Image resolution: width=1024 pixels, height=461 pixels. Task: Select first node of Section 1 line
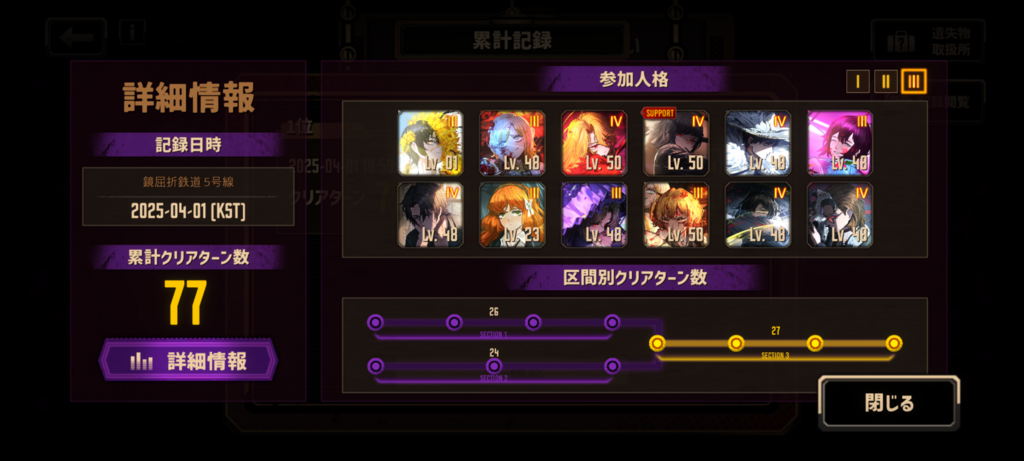pos(375,323)
